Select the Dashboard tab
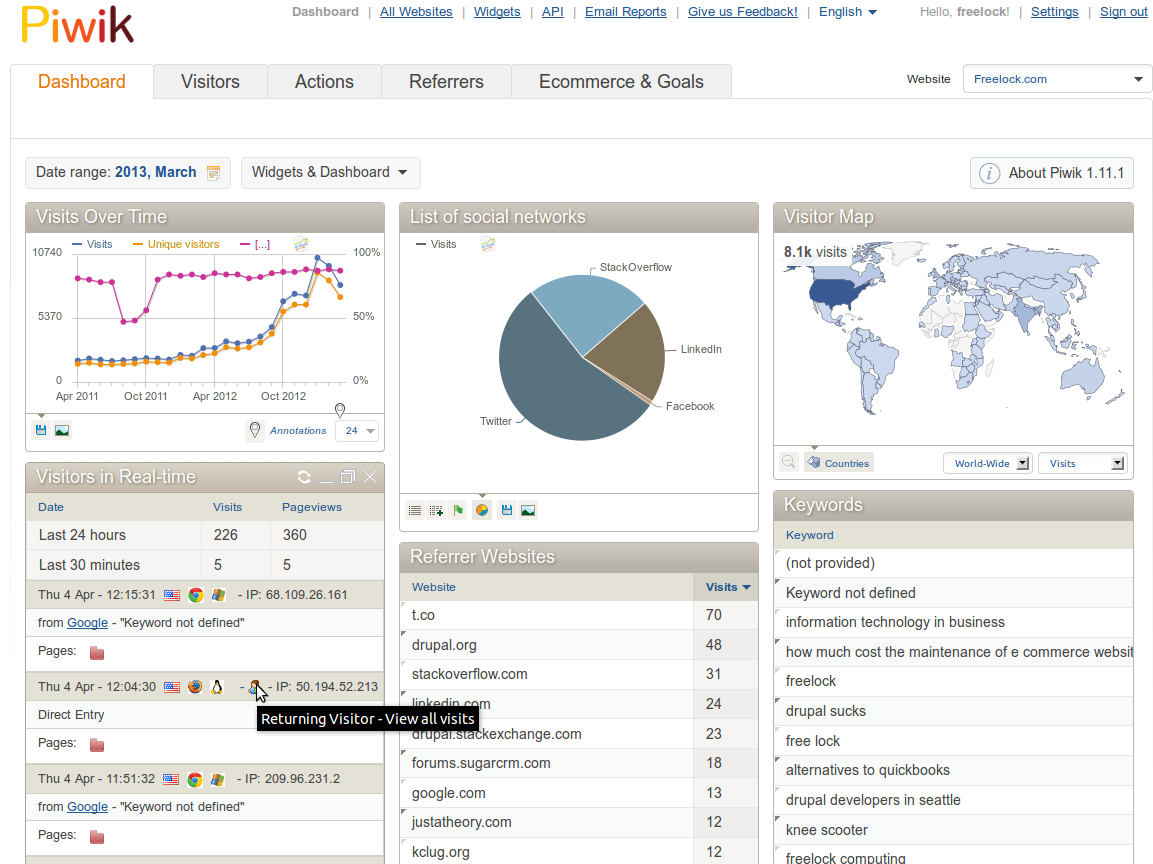 (x=82, y=82)
